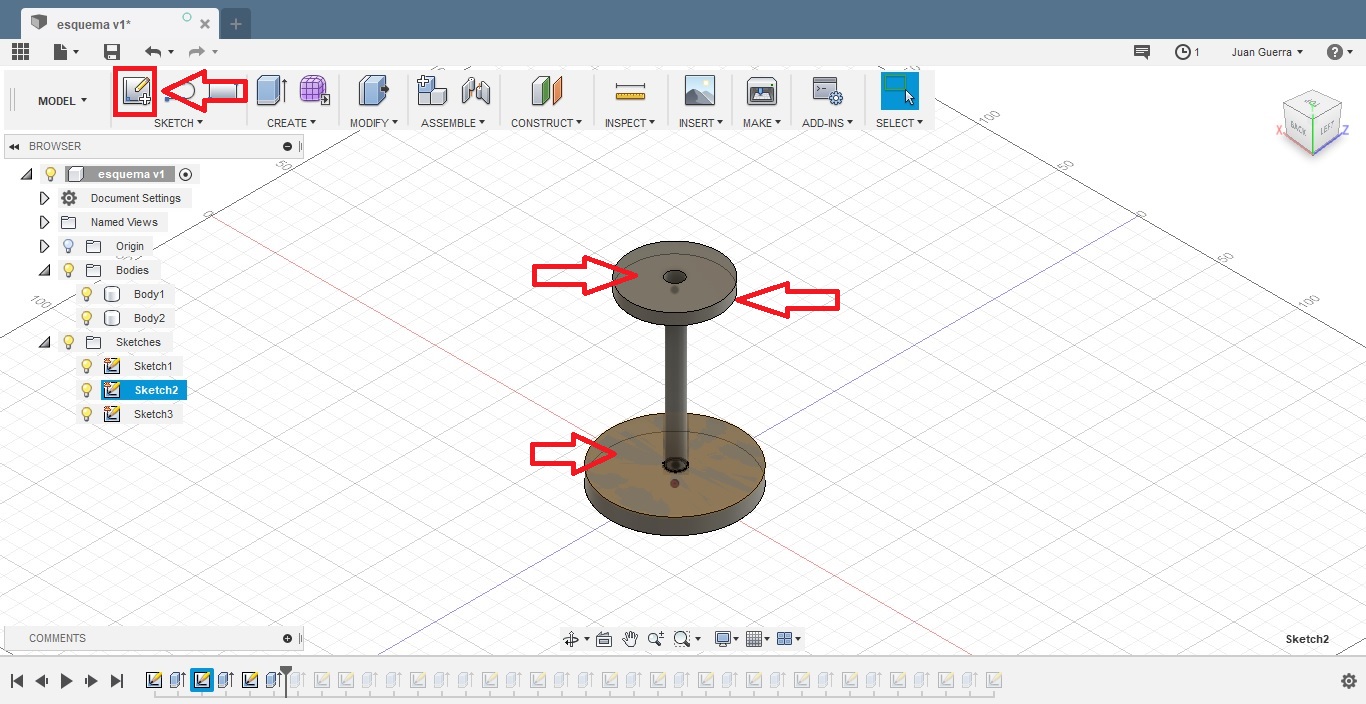Undo the last action
This screenshot has width=1366, height=704.
[x=153, y=52]
